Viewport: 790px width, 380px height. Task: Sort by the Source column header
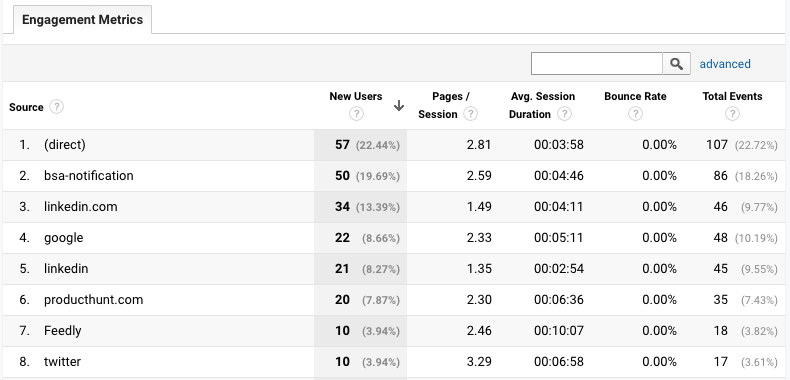click(26, 107)
